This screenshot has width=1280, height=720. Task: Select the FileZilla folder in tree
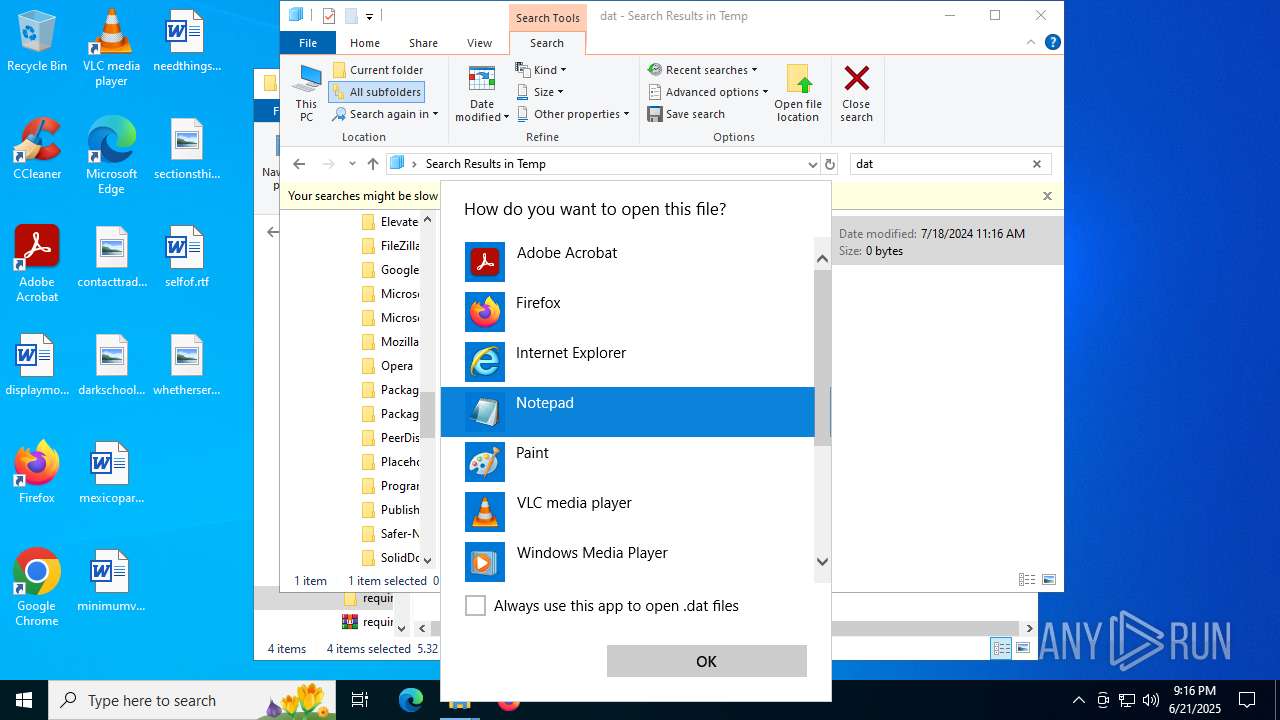coord(390,246)
